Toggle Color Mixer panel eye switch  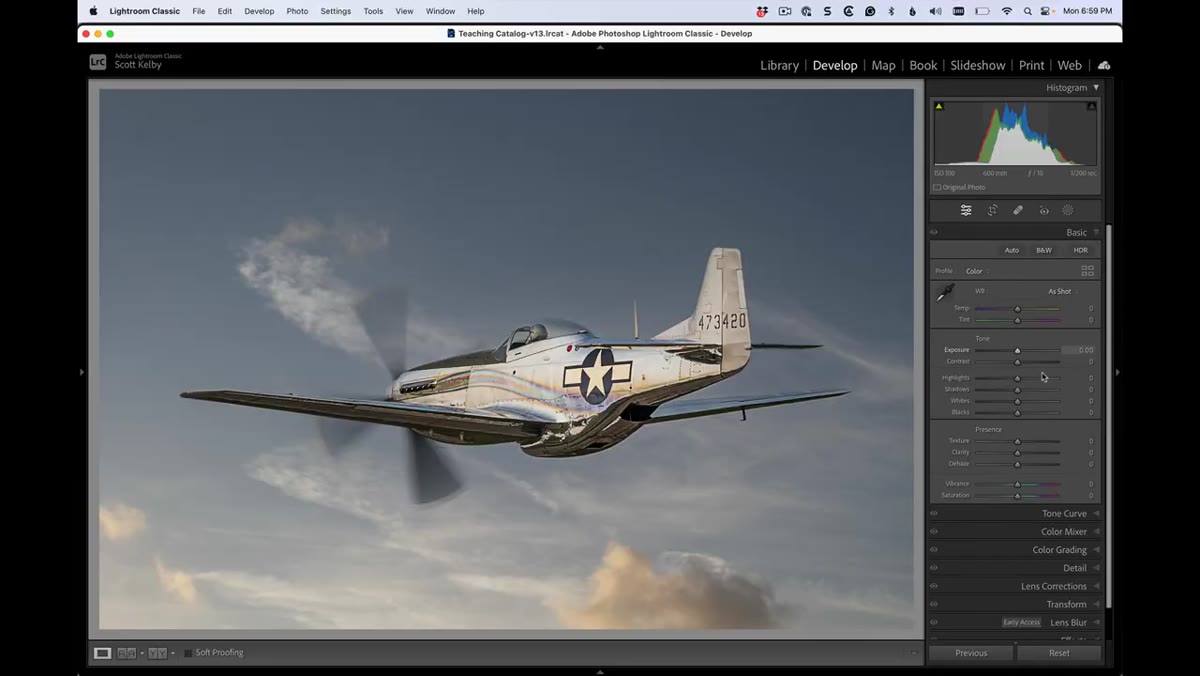pos(934,532)
